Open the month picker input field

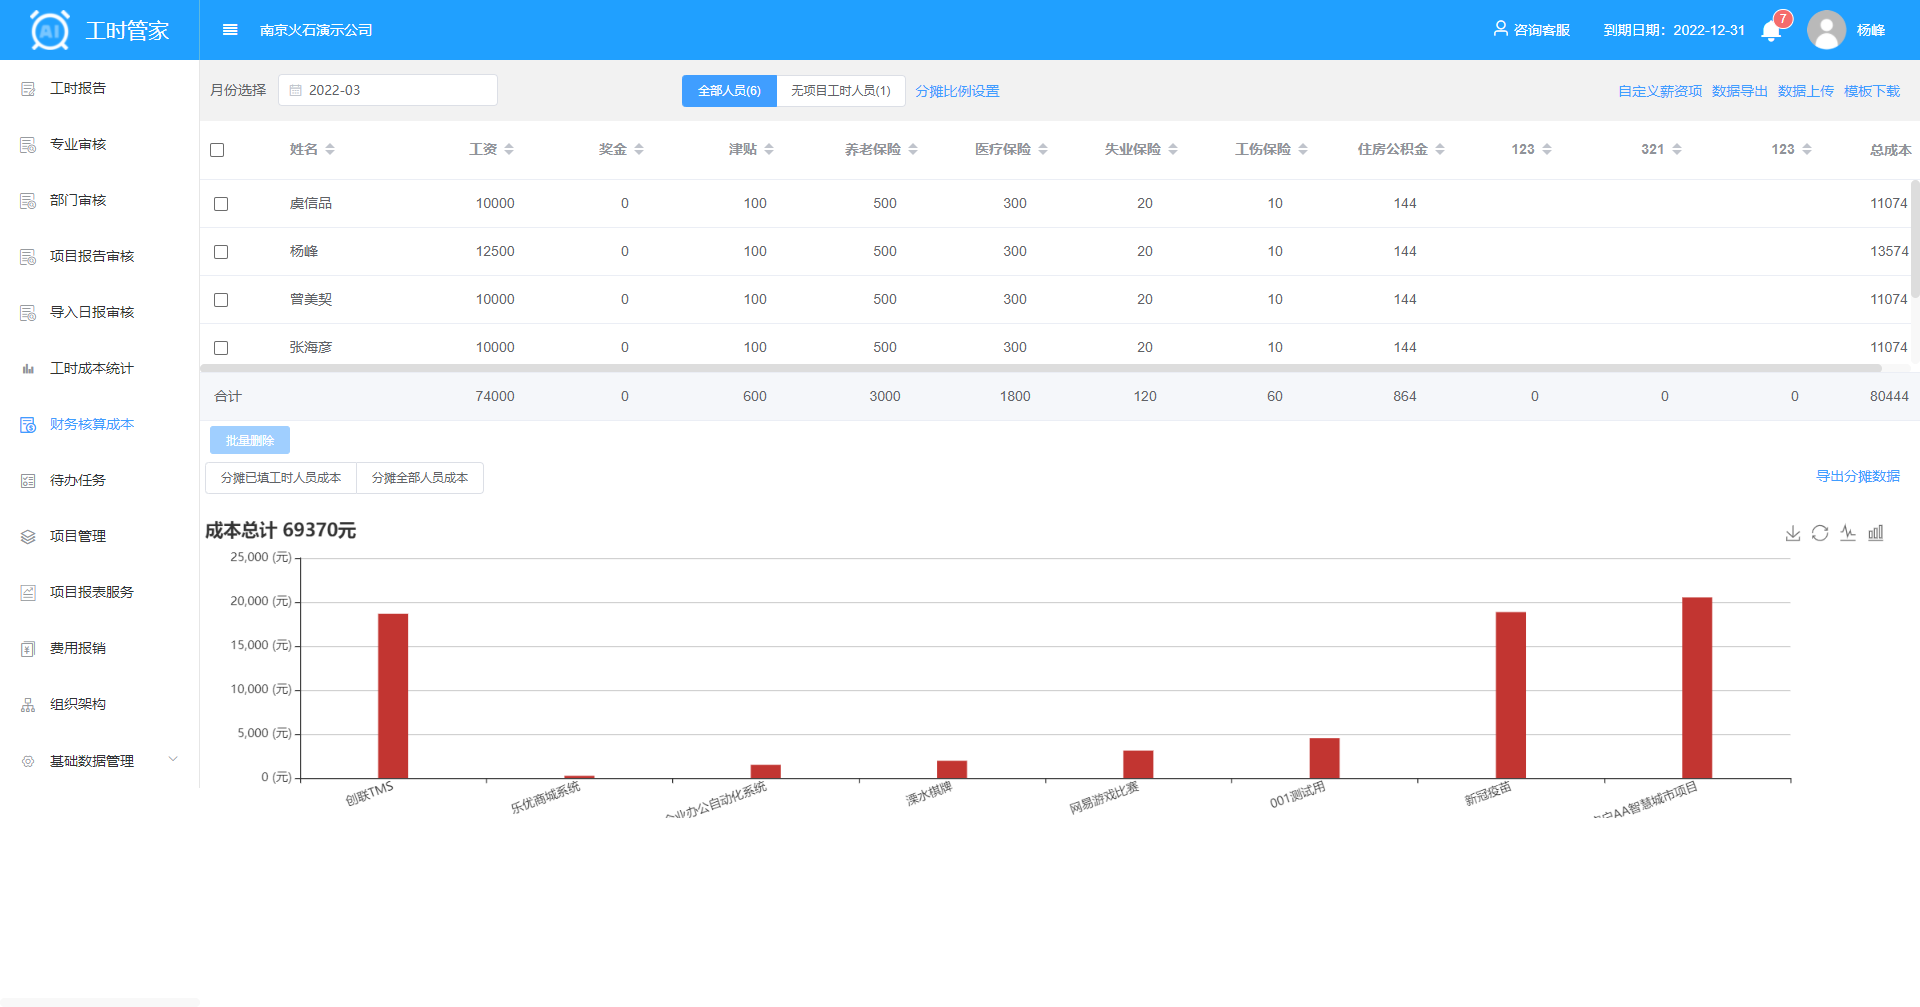(x=388, y=90)
